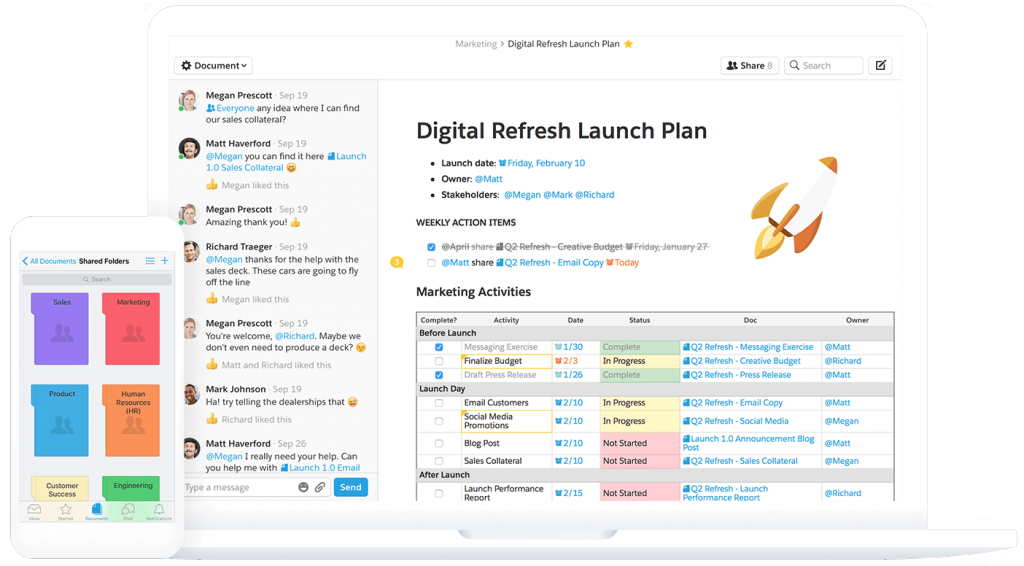Check the Launch Performance Report complete box
Viewport: 1024px width, 566px height.
point(439,494)
